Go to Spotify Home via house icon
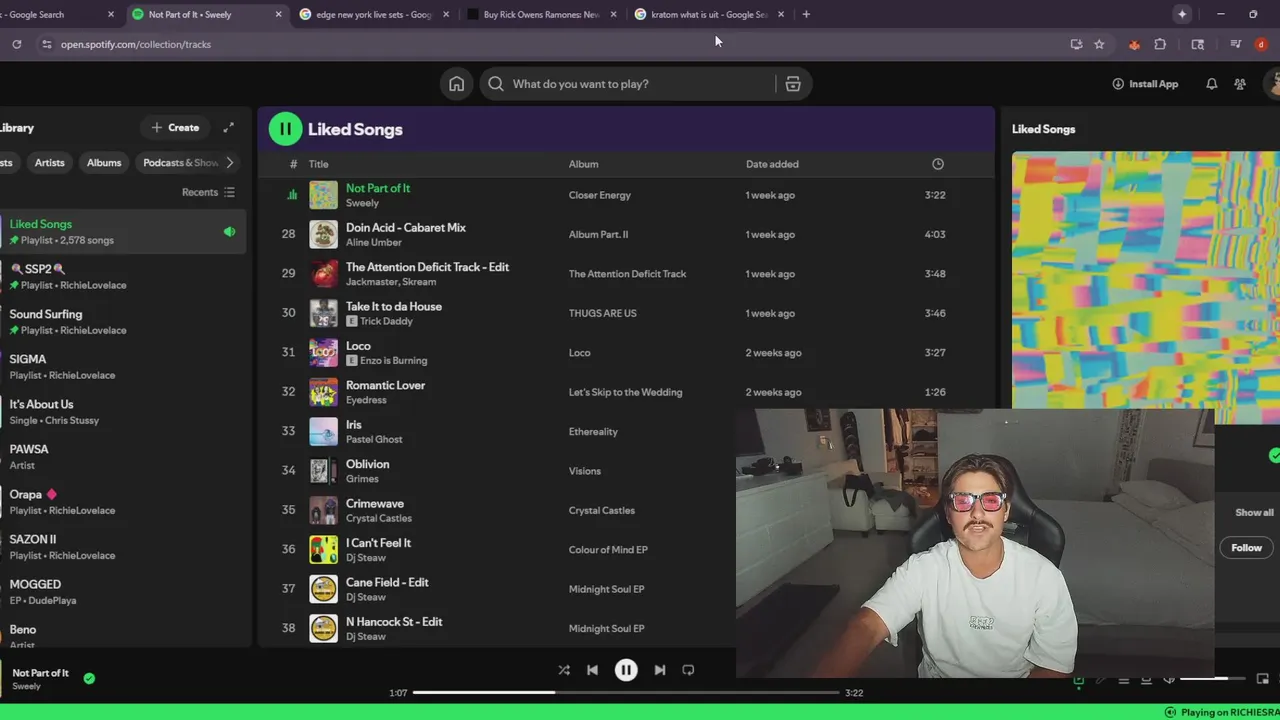 point(456,84)
